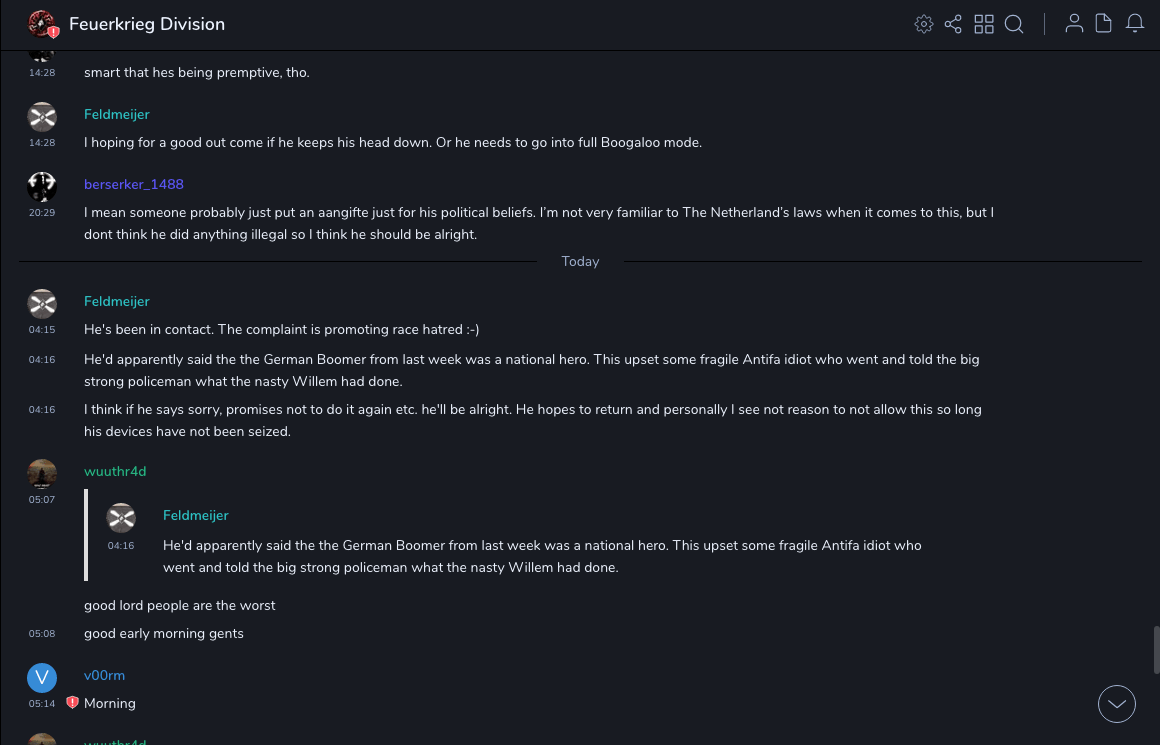The image size is (1160, 745).
Task: Open the files document icon
Action: (x=1104, y=24)
